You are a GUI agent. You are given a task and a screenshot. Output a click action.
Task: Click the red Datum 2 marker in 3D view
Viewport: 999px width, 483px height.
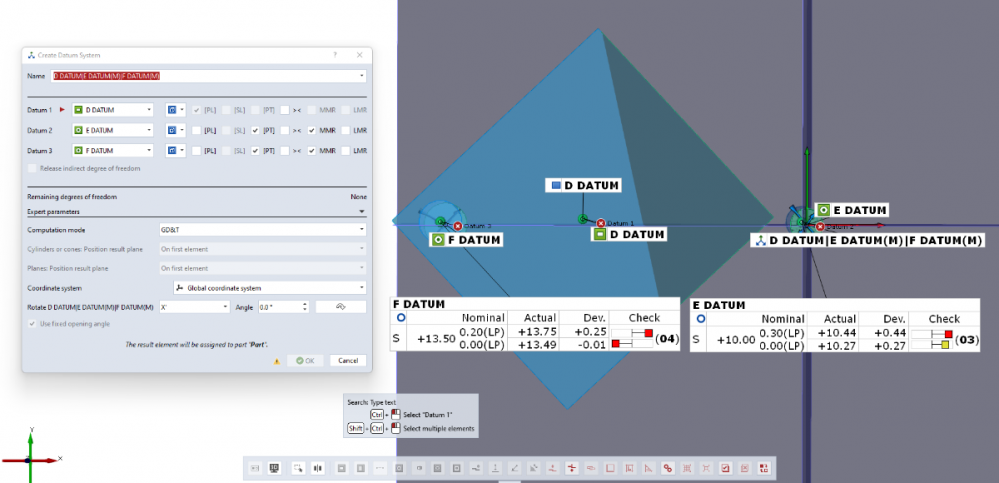[820, 226]
